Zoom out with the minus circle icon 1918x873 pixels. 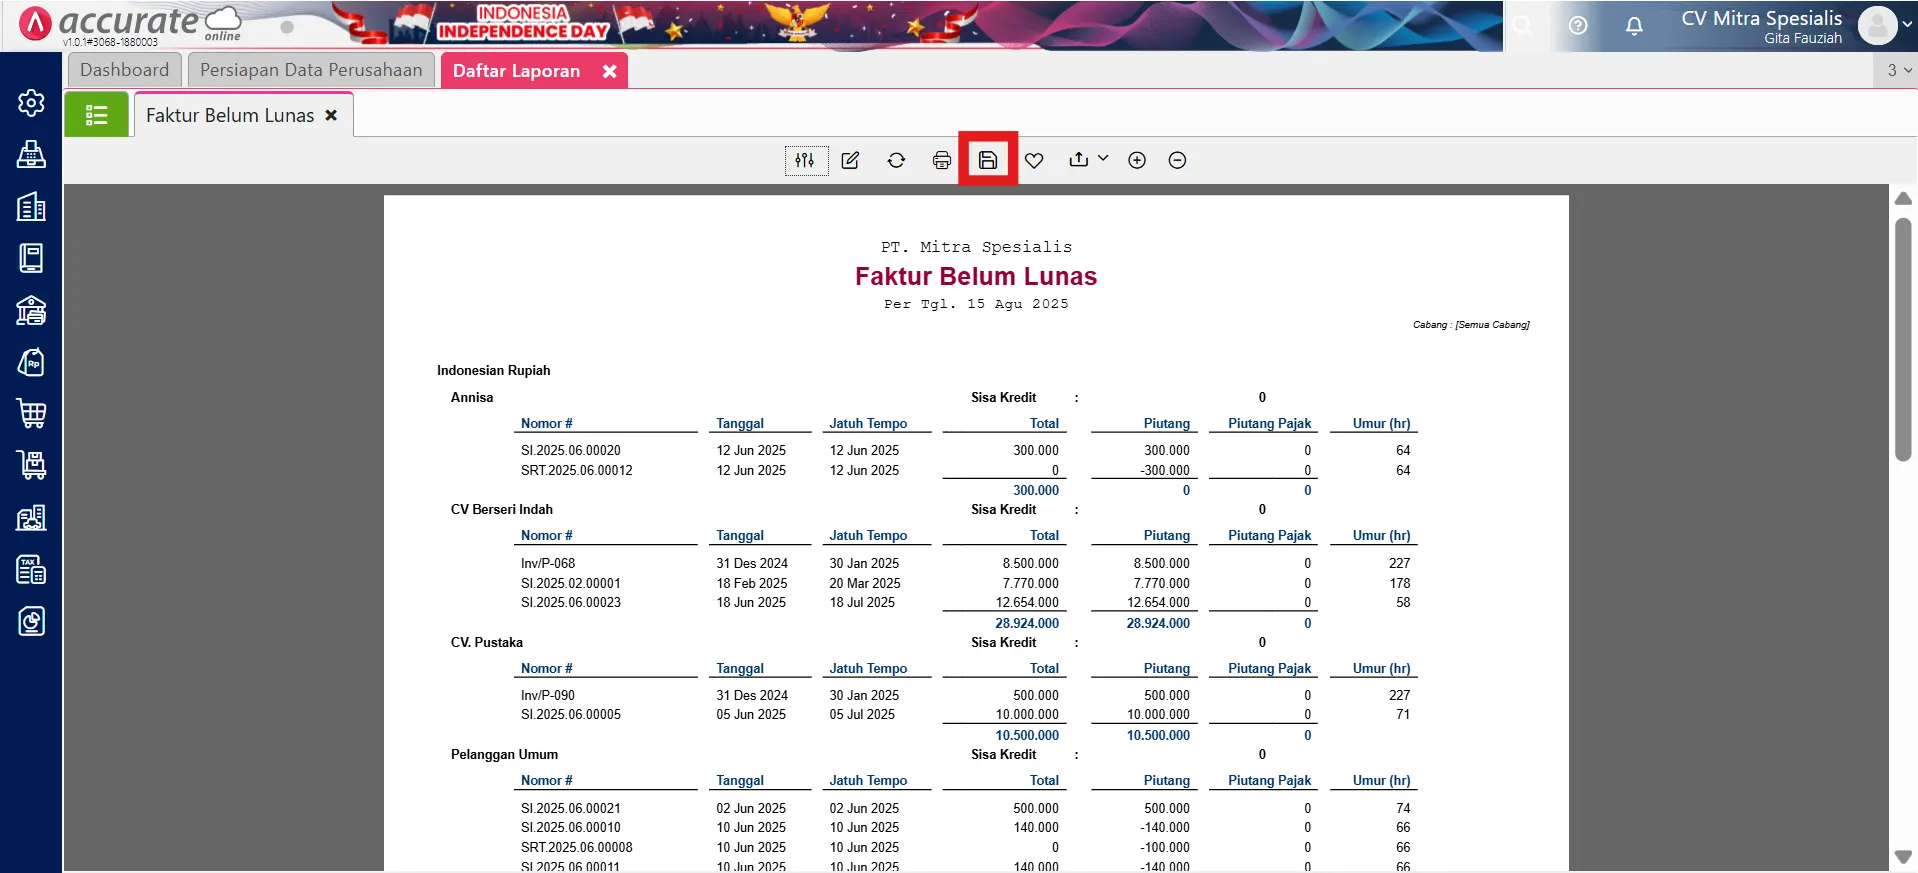[1177, 160]
